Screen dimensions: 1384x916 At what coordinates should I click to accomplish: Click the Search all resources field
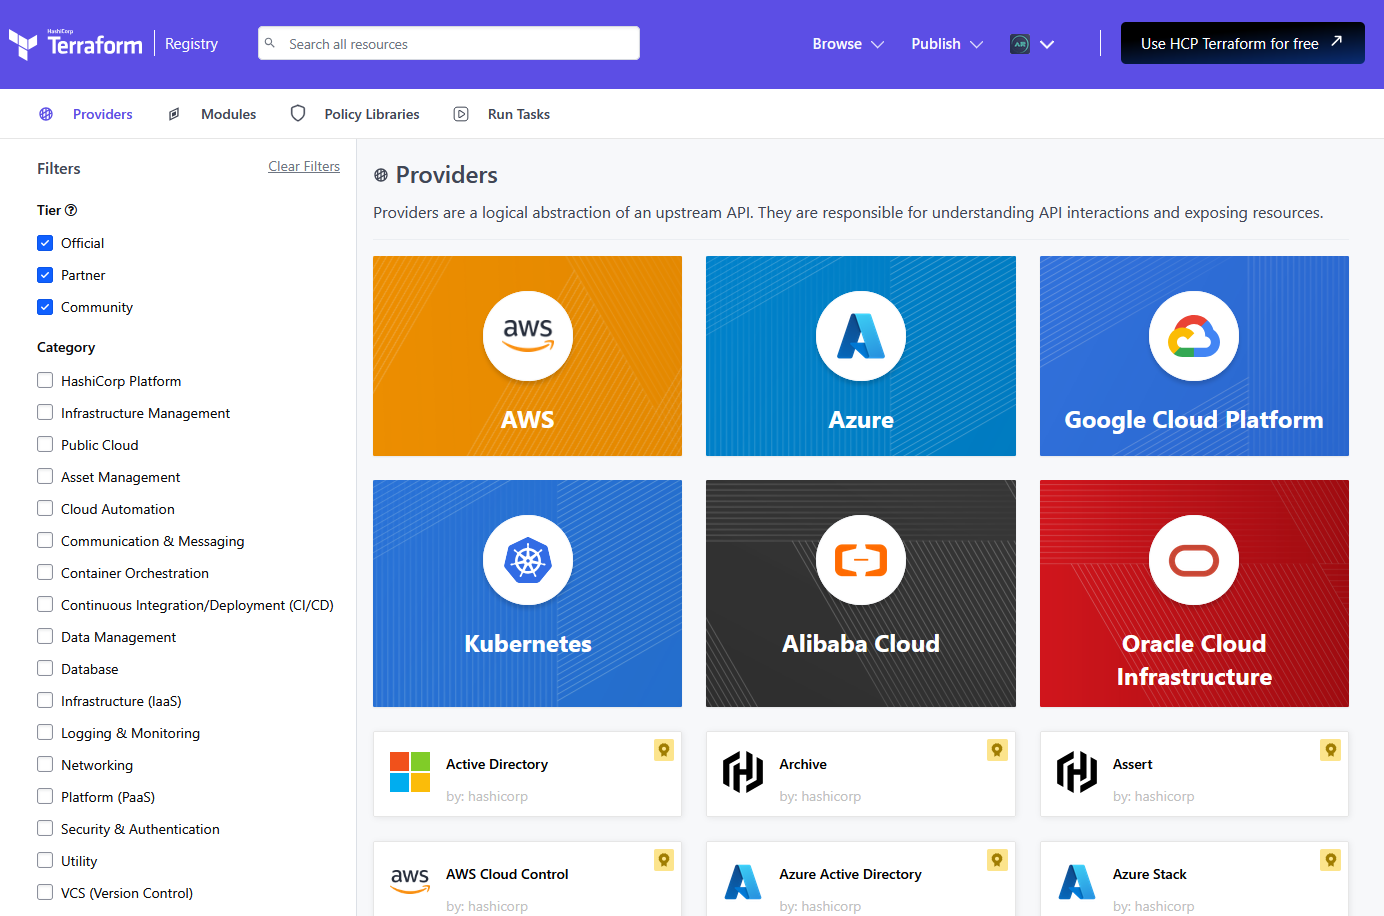[x=449, y=43]
